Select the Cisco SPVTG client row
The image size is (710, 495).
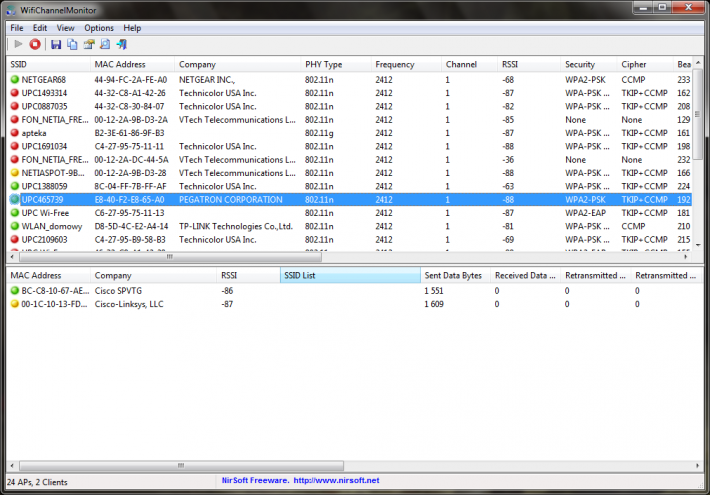click(353, 291)
